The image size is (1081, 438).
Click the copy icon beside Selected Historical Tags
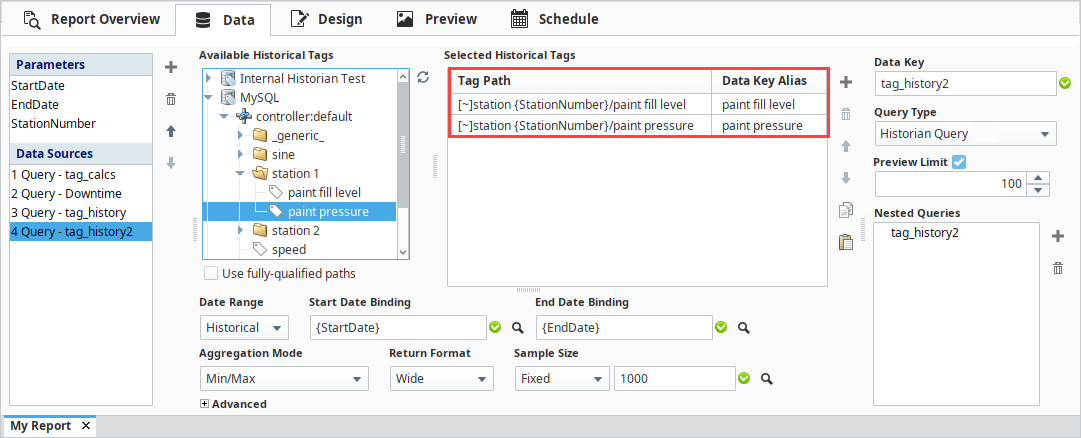[x=845, y=210]
